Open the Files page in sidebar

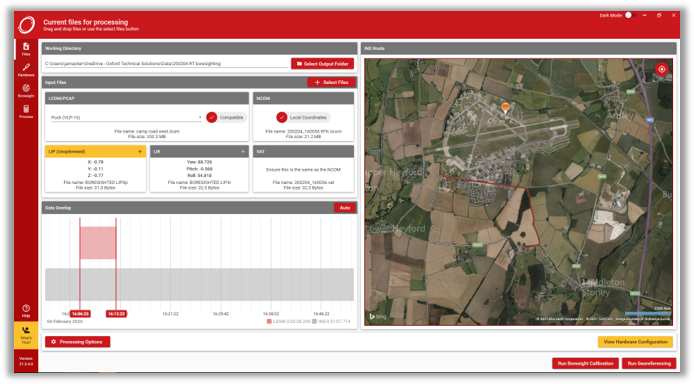click(x=26, y=49)
